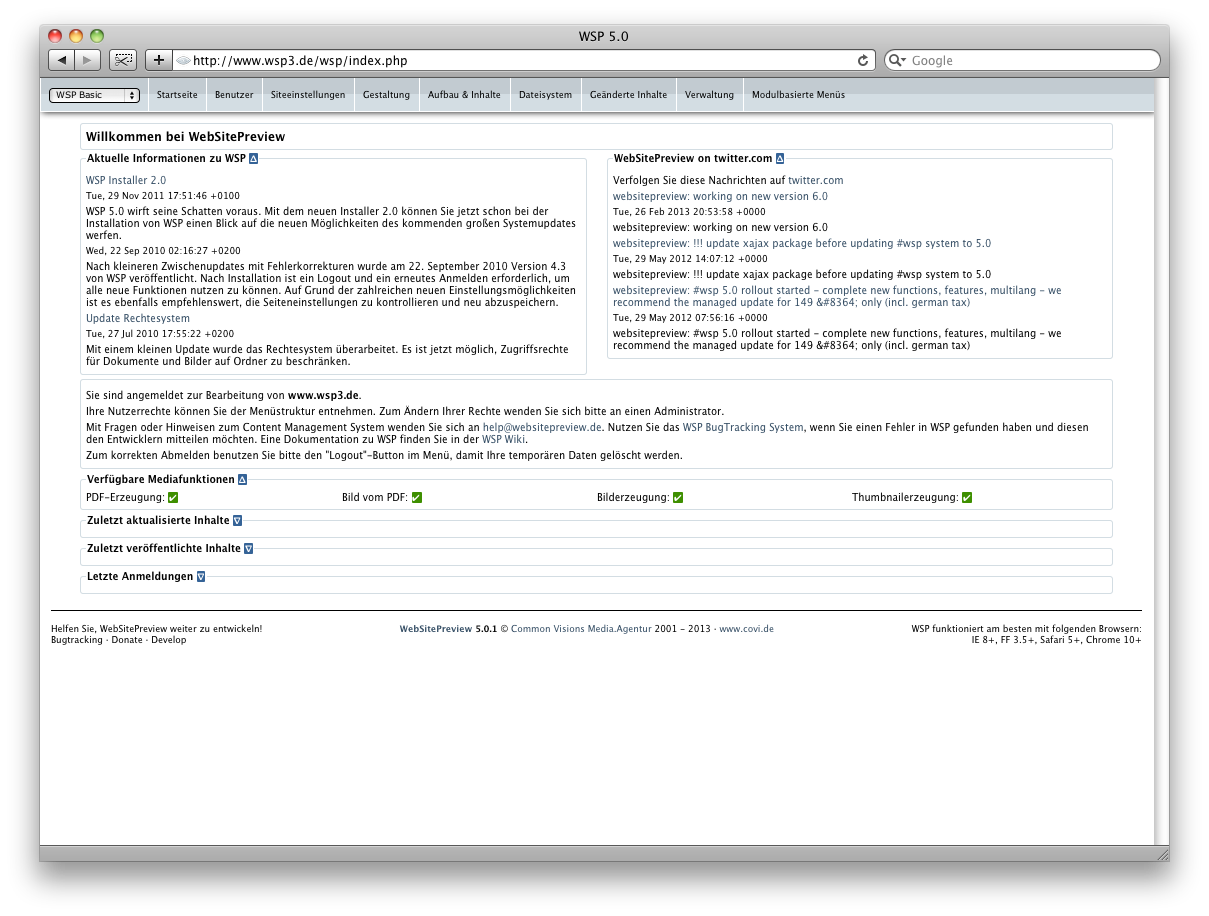Screen dimensions: 1209x916
Task: Follow the twitter.com link
Action: (815, 180)
